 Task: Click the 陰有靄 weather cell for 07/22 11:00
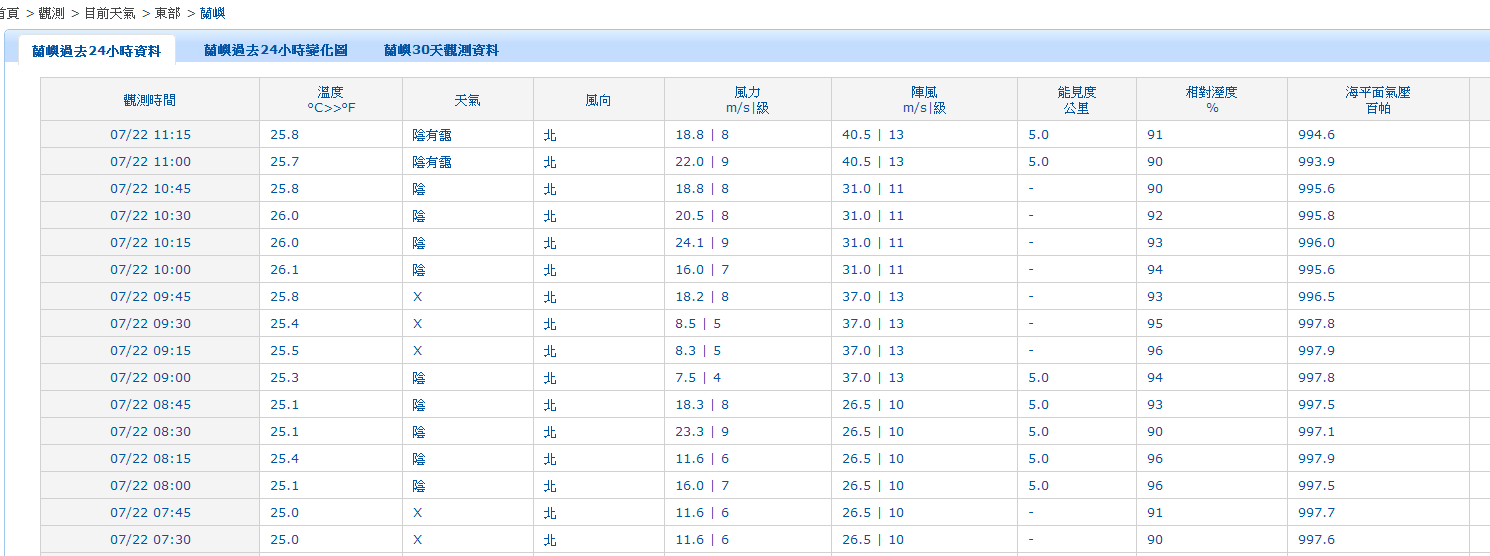tap(432, 162)
